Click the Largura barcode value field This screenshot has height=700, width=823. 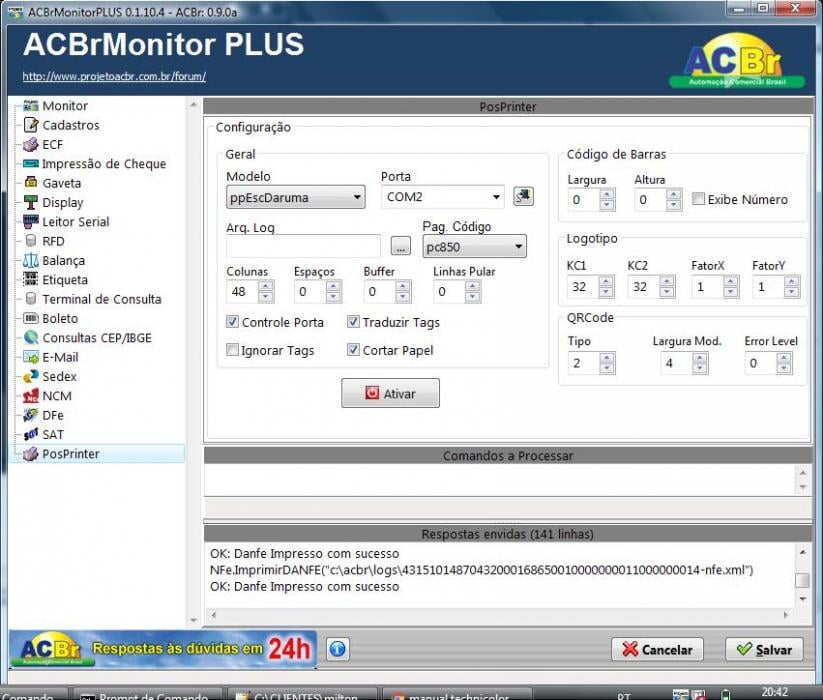[x=584, y=200]
